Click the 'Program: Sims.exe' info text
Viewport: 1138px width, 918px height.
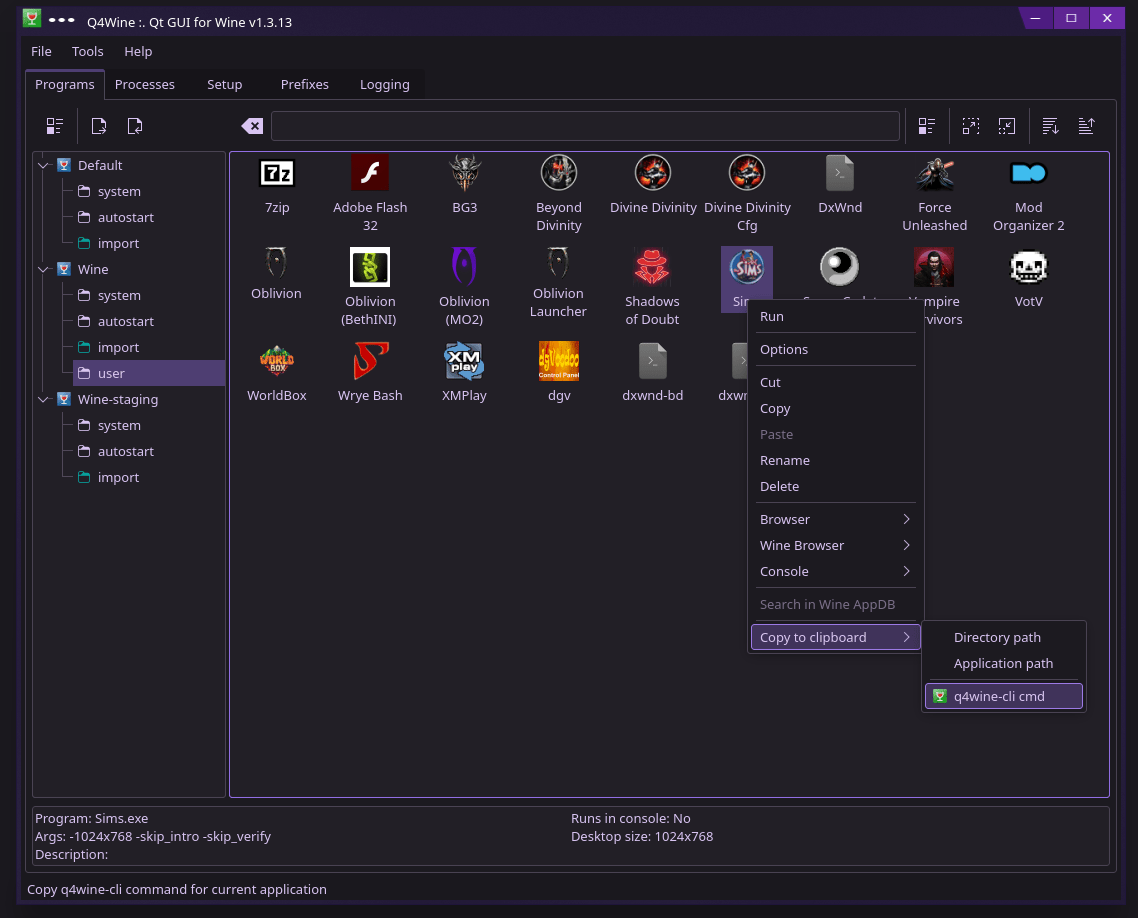coord(91,819)
